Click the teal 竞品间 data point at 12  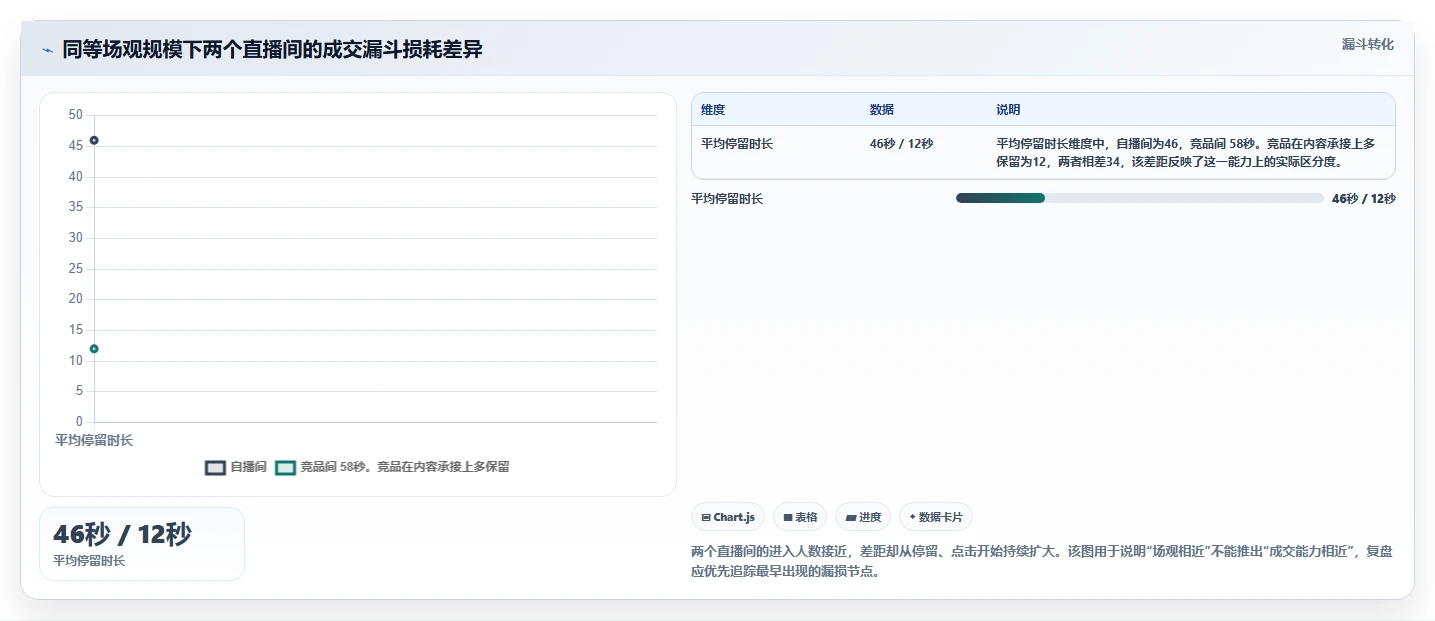[x=94, y=349]
